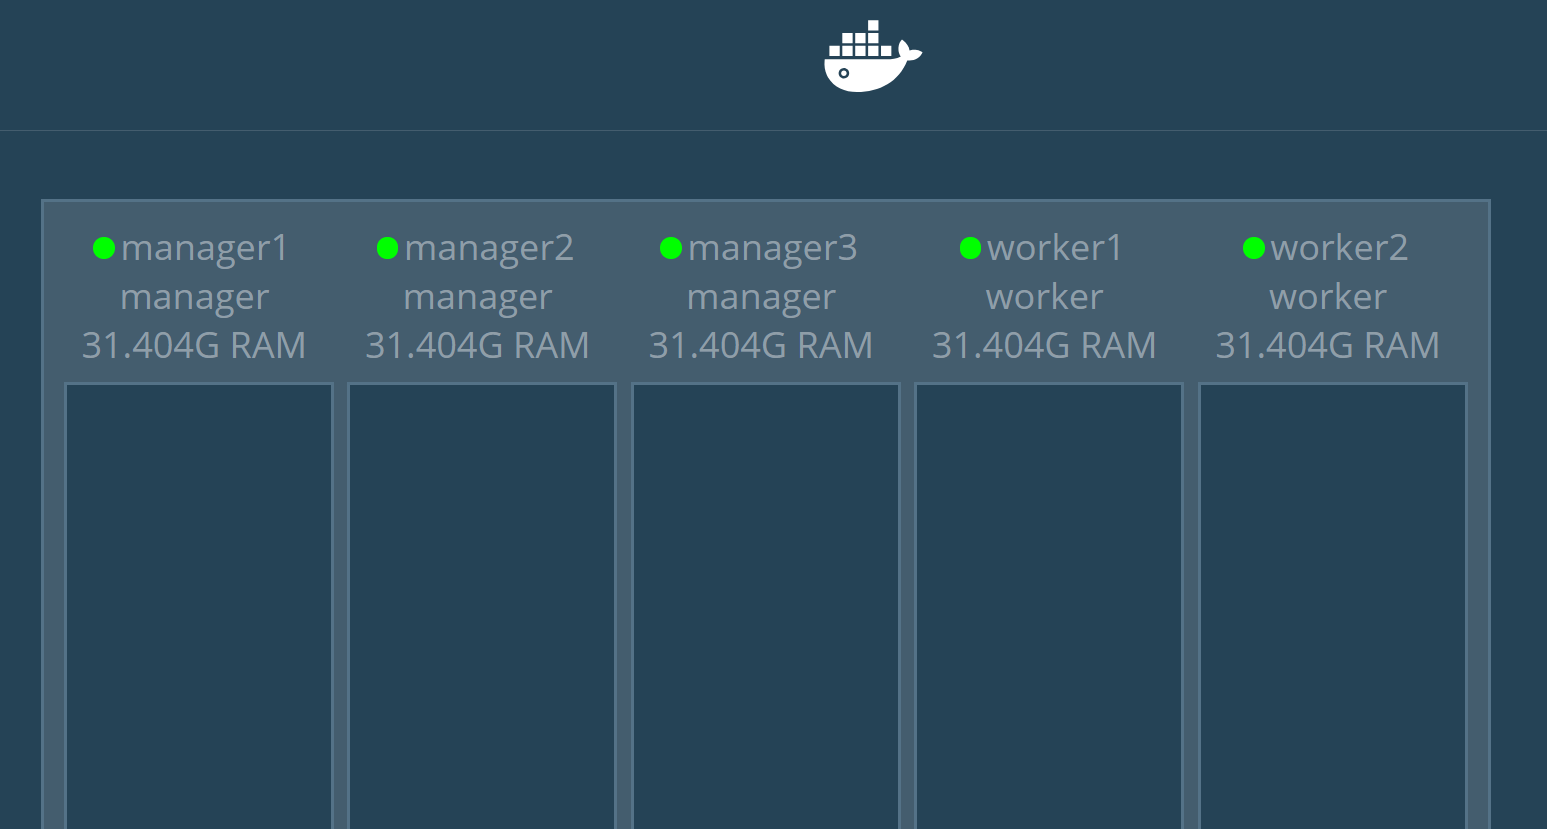Click the manager2 node name
This screenshot has width=1547, height=829.
coord(489,248)
